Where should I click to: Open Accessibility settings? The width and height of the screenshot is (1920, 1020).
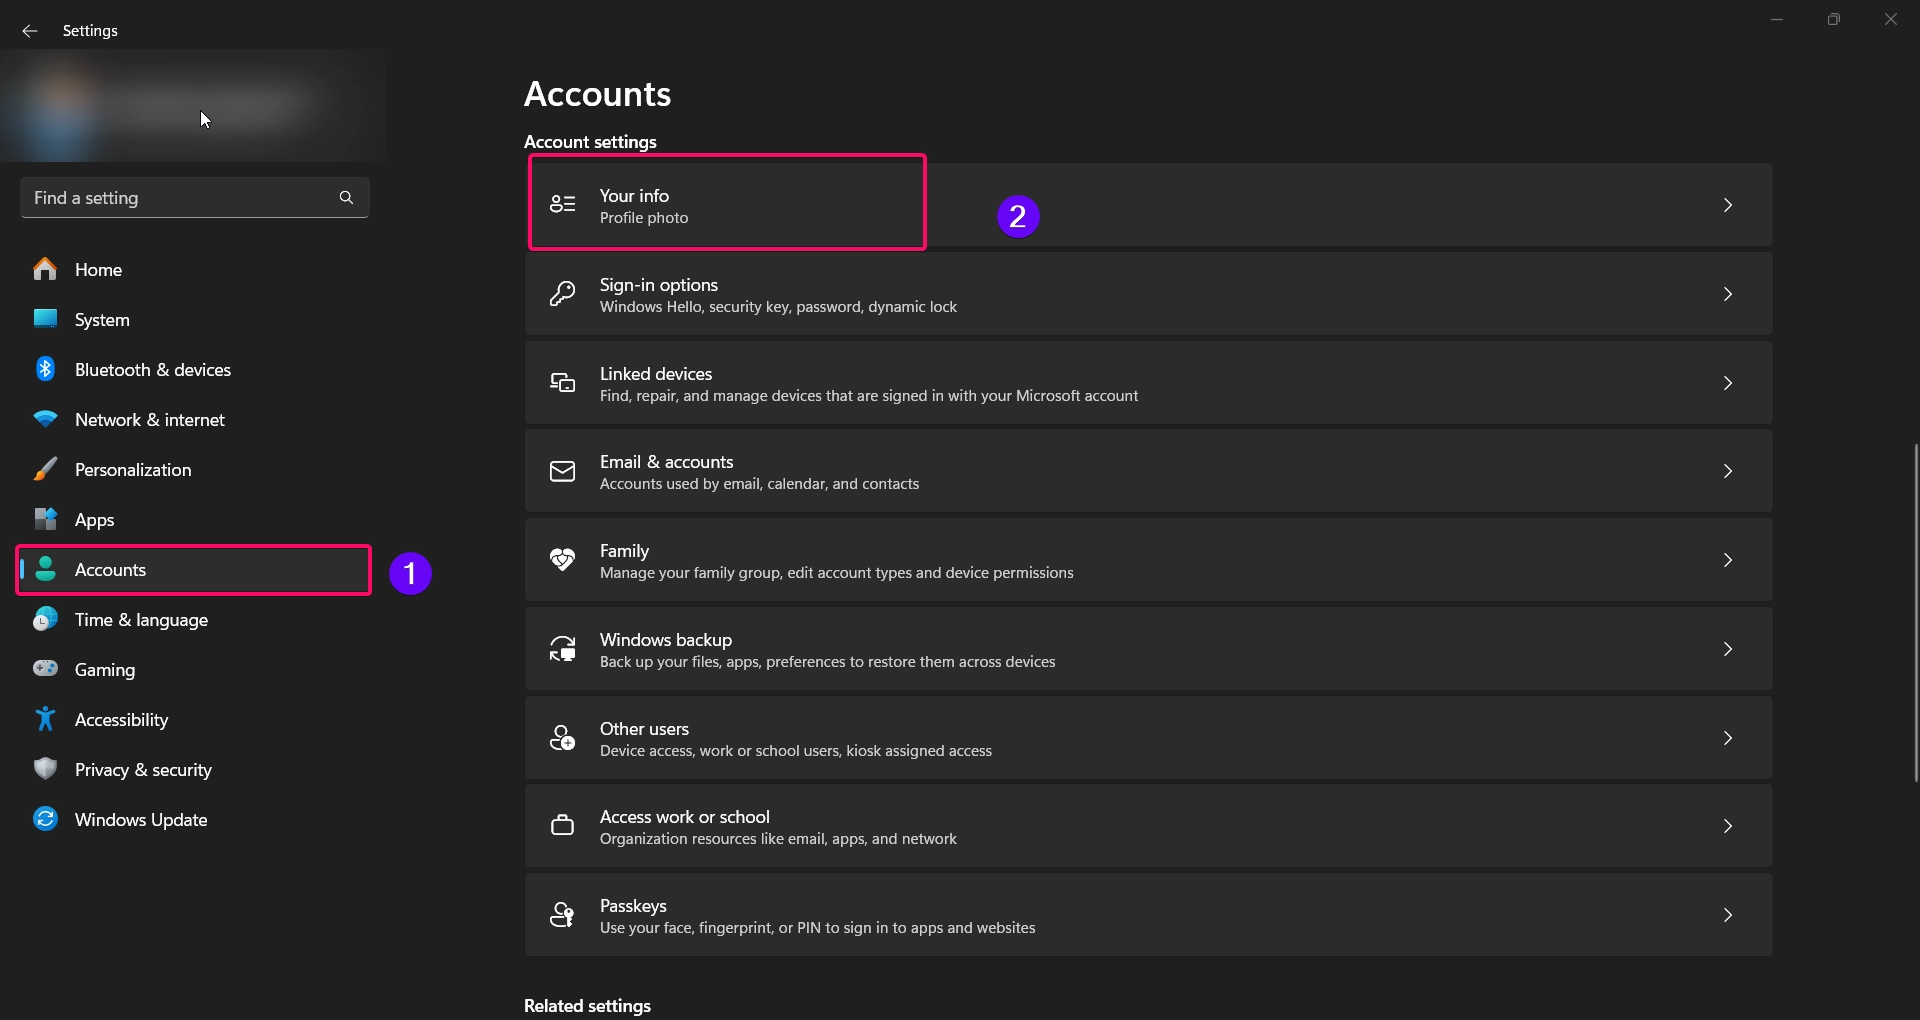(195, 719)
